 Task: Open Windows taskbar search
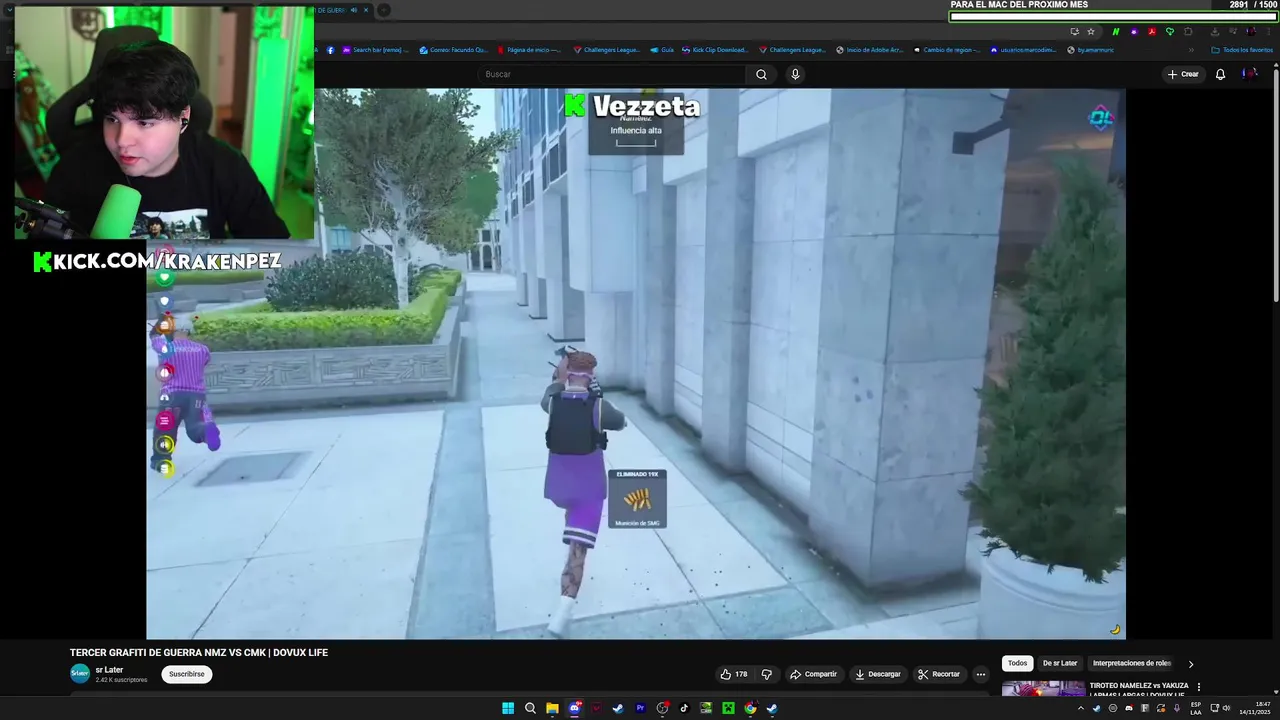[x=530, y=708]
